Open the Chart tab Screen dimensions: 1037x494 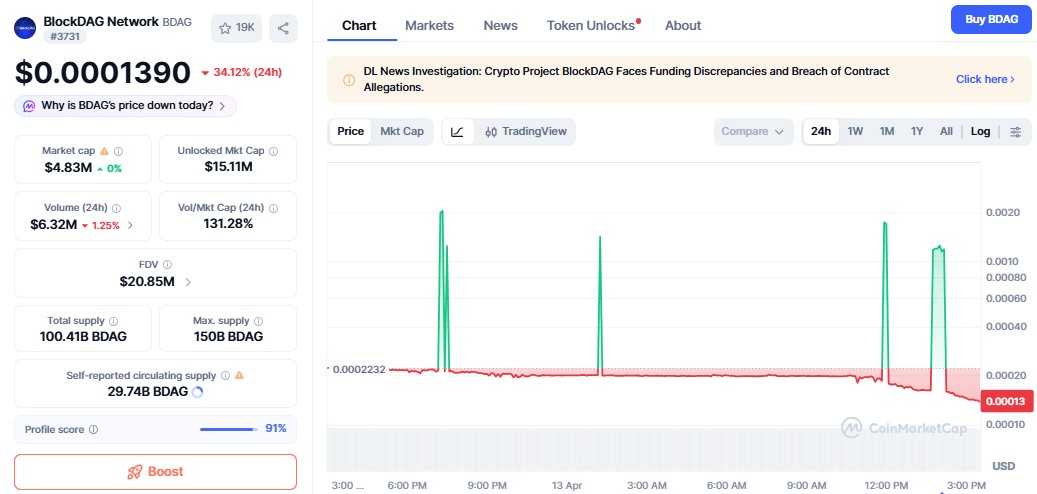(x=359, y=26)
